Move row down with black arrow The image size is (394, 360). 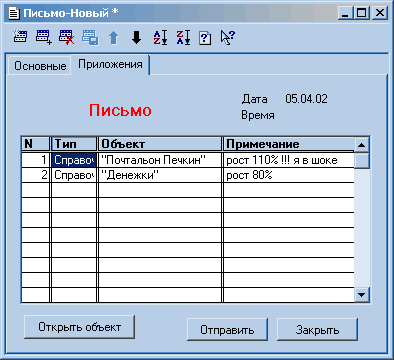coord(137,37)
